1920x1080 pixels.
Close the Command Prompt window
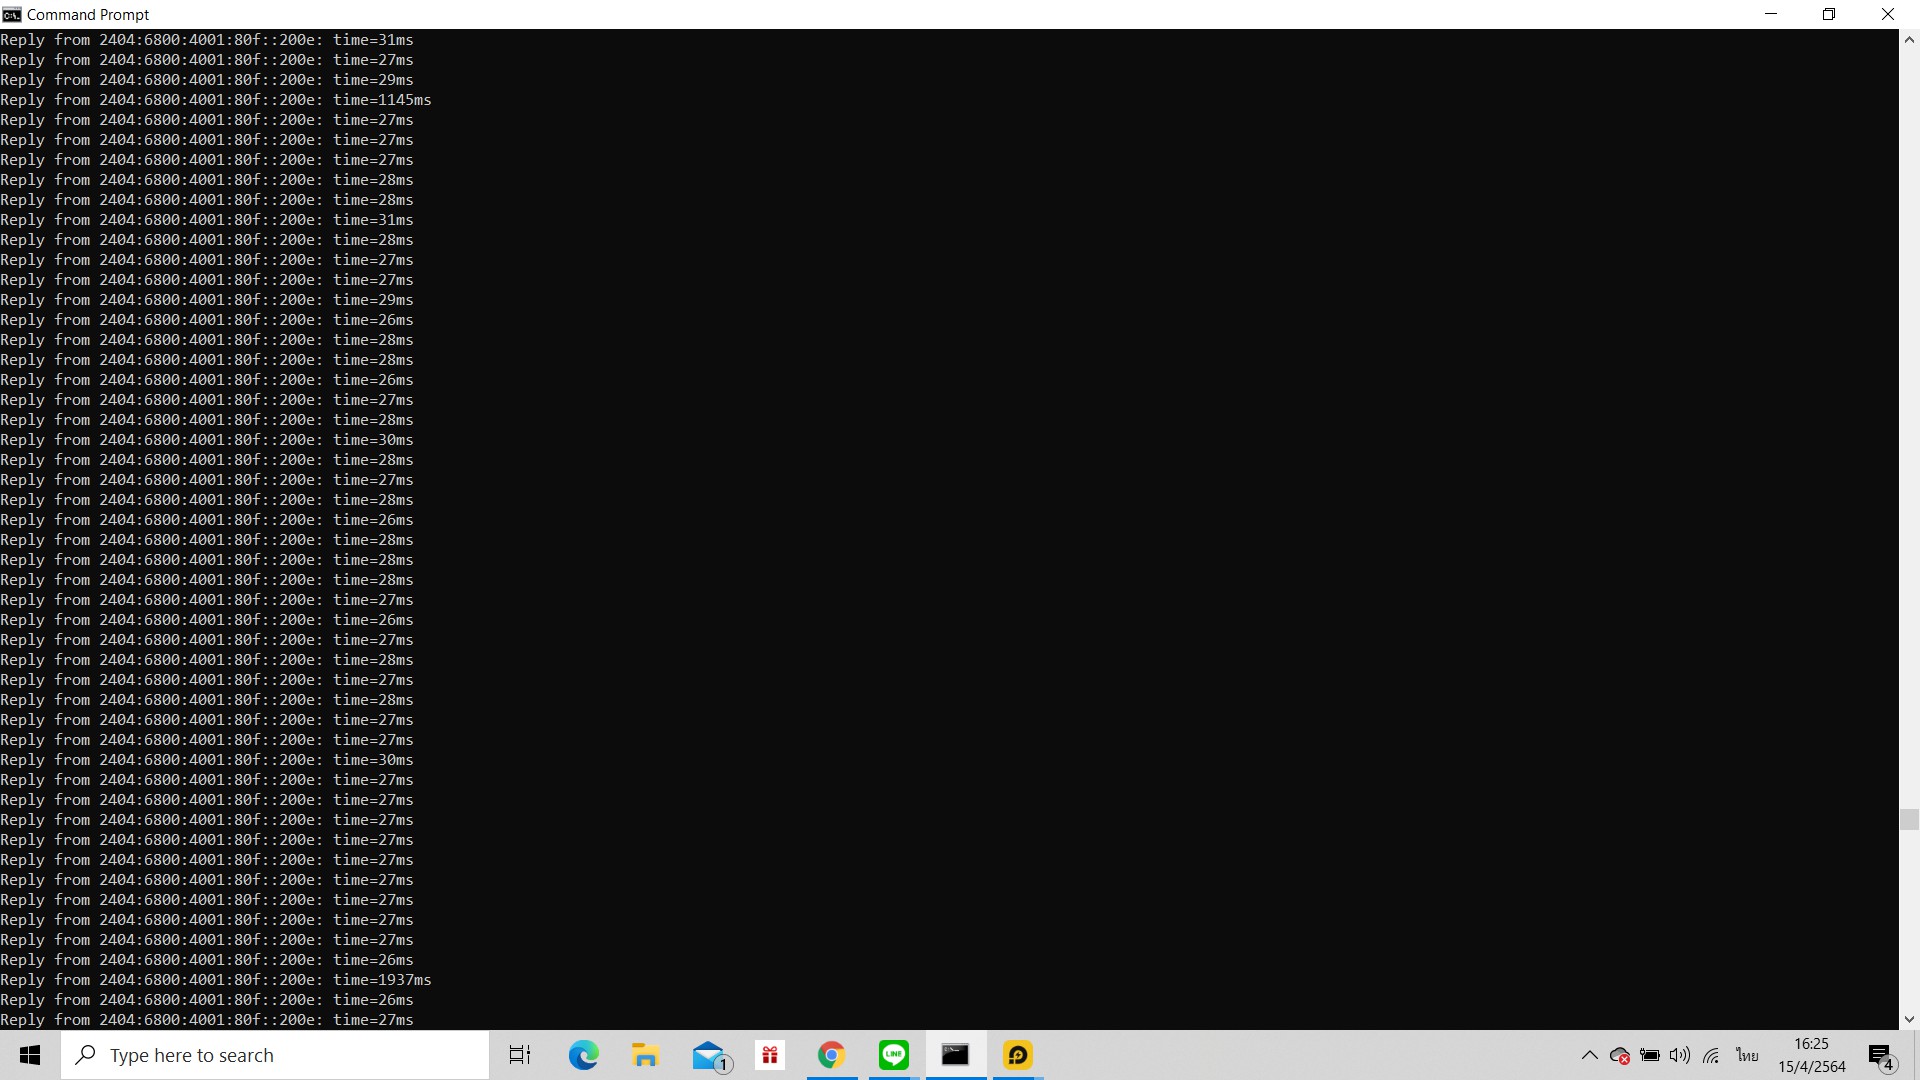click(x=1888, y=14)
